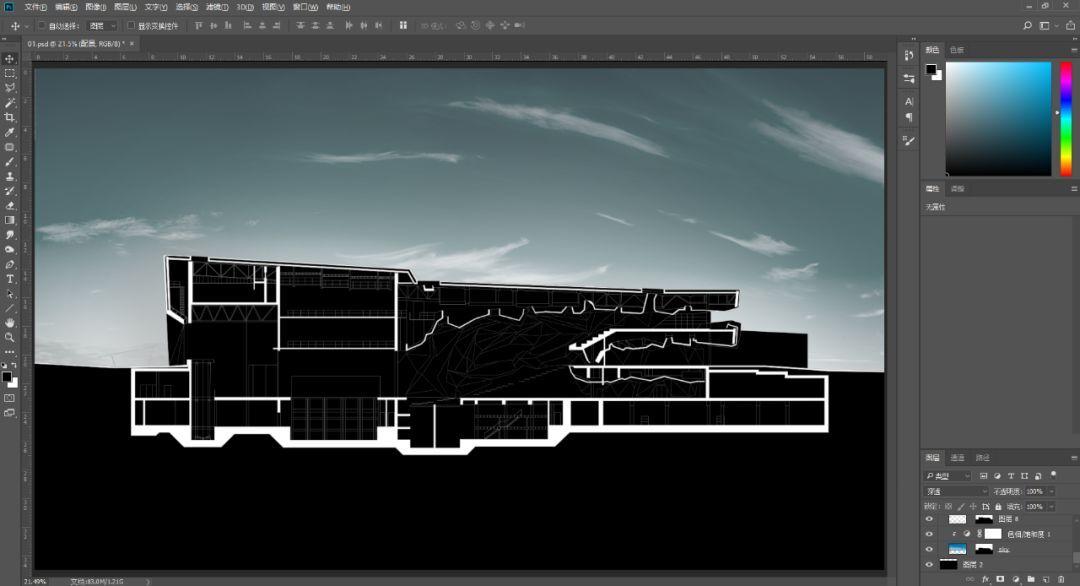The height and width of the screenshot is (586, 1080).
Task: Switch to the 色板 (Swatches) tab
Action: click(x=957, y=50)
